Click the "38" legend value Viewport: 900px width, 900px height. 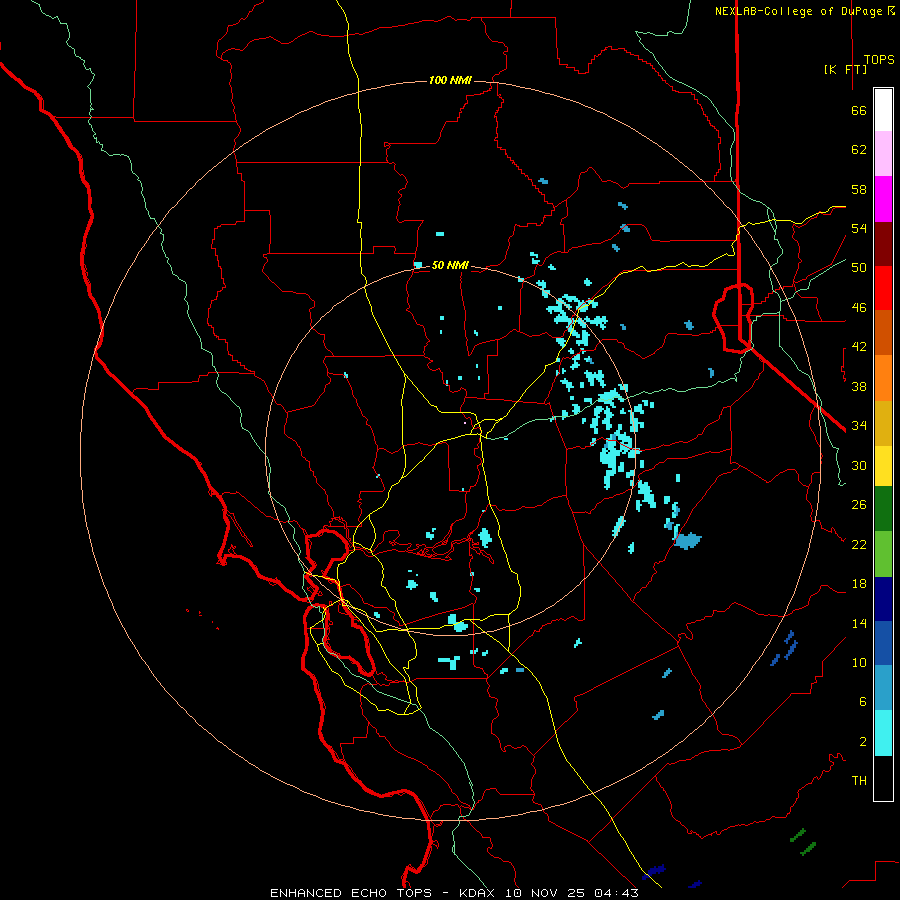(859, 387)
